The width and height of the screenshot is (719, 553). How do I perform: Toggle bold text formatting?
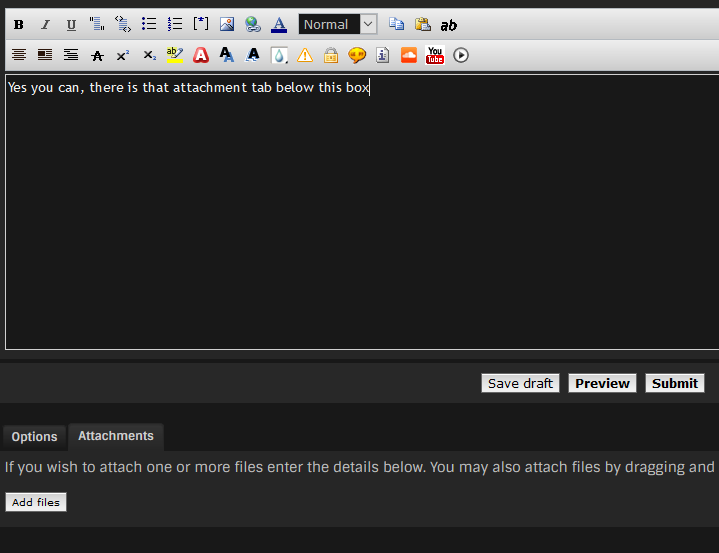tap(18, 25)
